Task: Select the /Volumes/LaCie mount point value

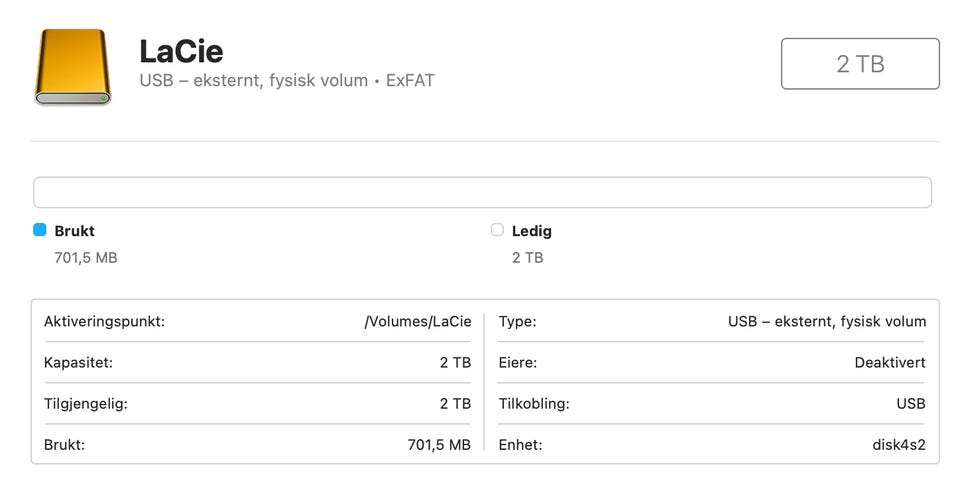Action: (418, 322)
